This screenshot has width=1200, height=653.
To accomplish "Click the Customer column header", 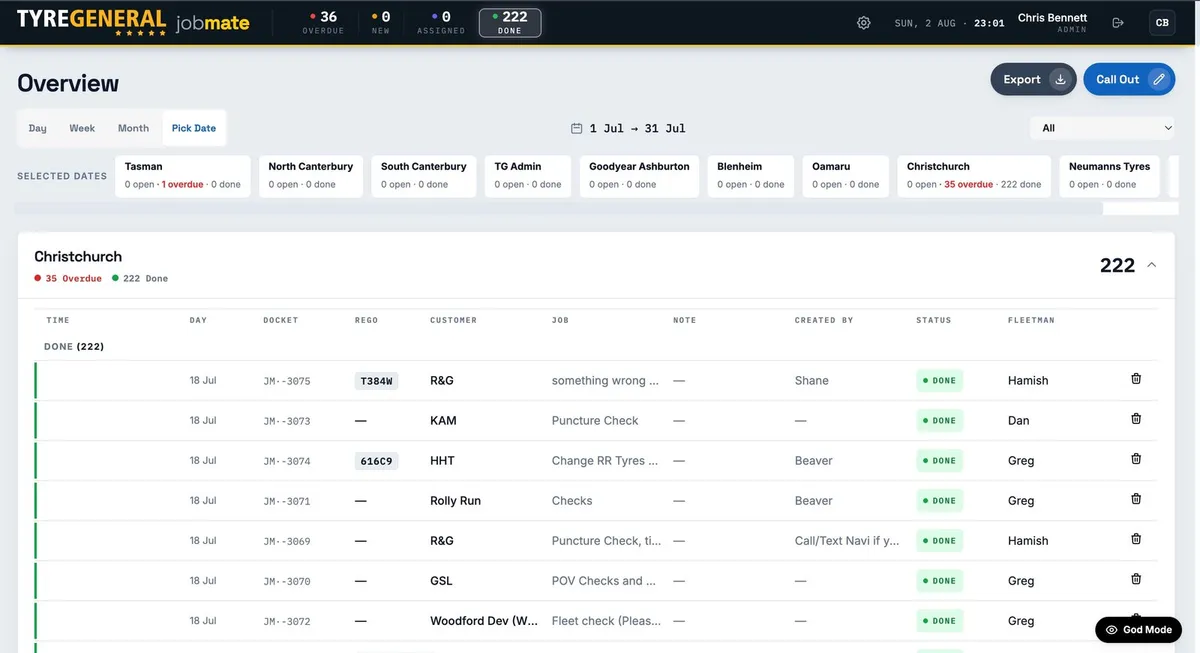I will (453, 320).
